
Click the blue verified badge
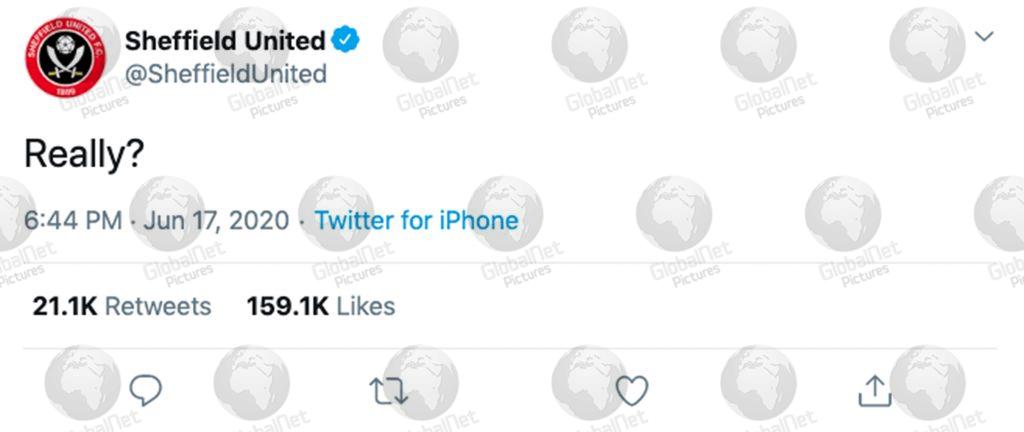coord(345,40)
